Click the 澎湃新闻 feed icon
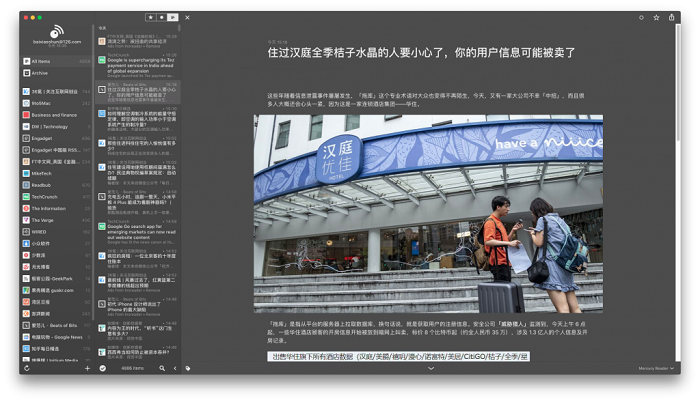 click(x=26, y=314)
